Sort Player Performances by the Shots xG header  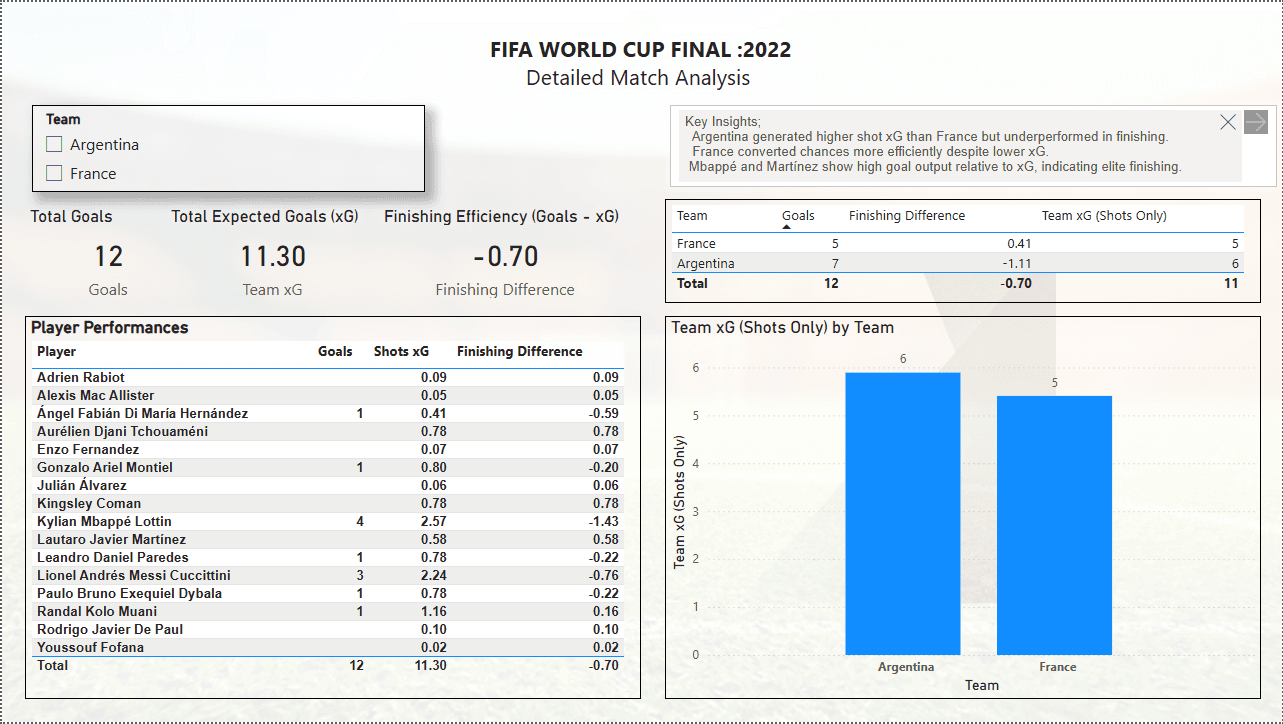(x=401, y=352)
